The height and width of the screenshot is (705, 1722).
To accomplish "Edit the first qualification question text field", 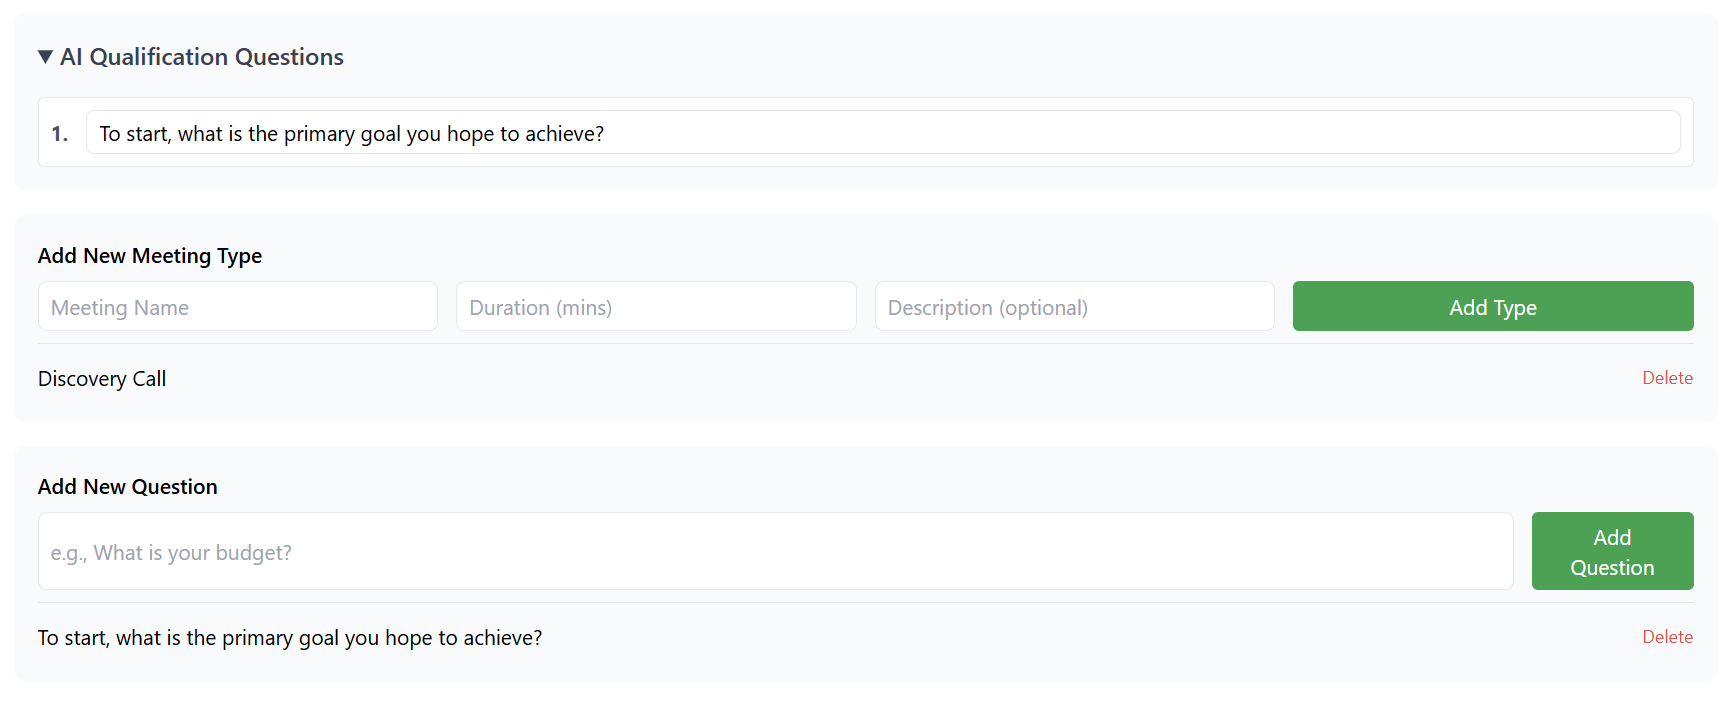I will tap(882, 133).
